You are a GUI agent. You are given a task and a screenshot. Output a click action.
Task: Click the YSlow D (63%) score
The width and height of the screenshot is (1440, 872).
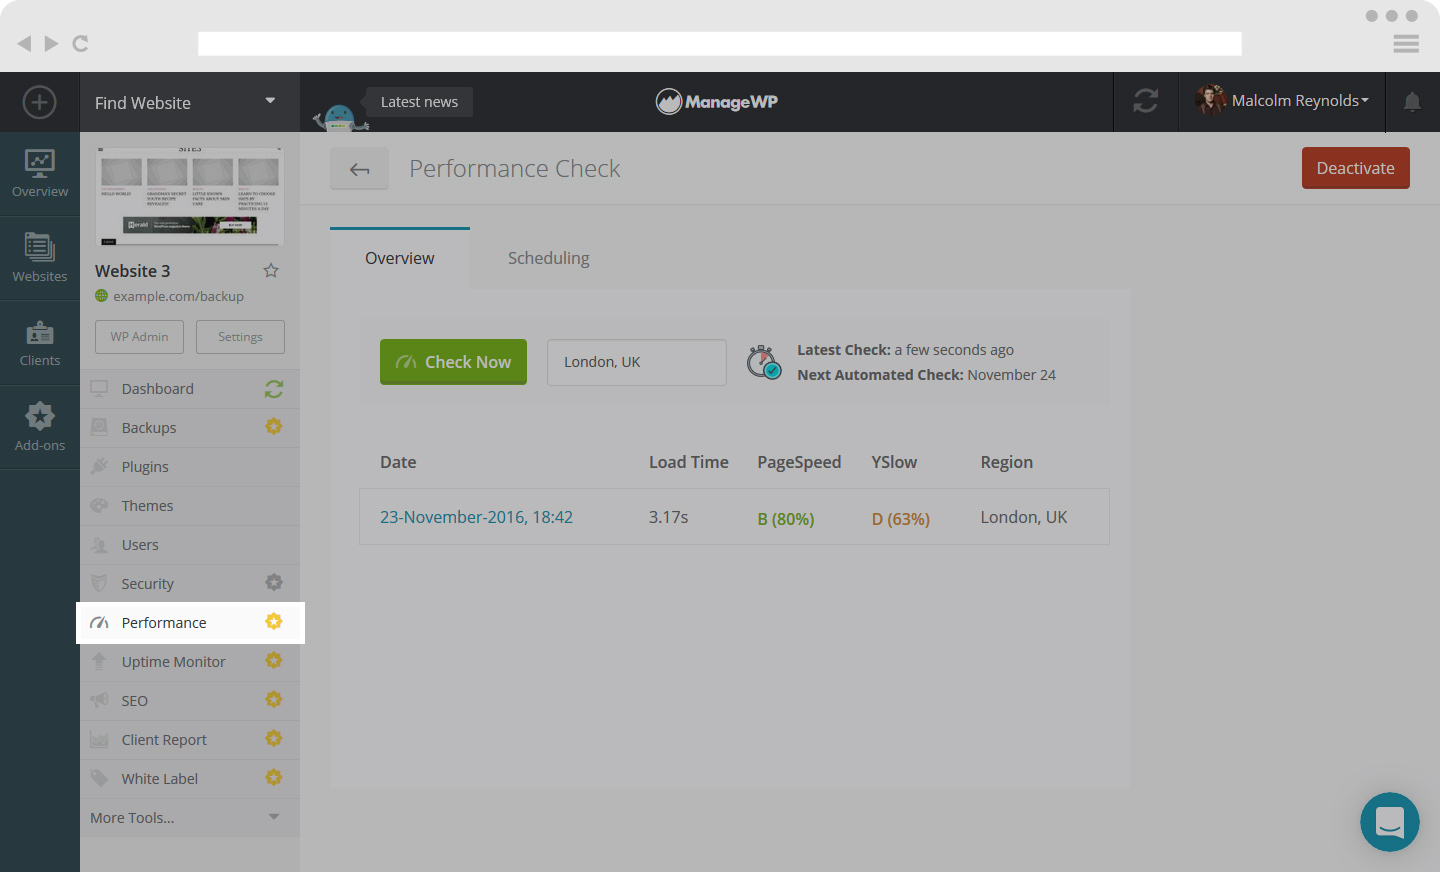[901, 519]
